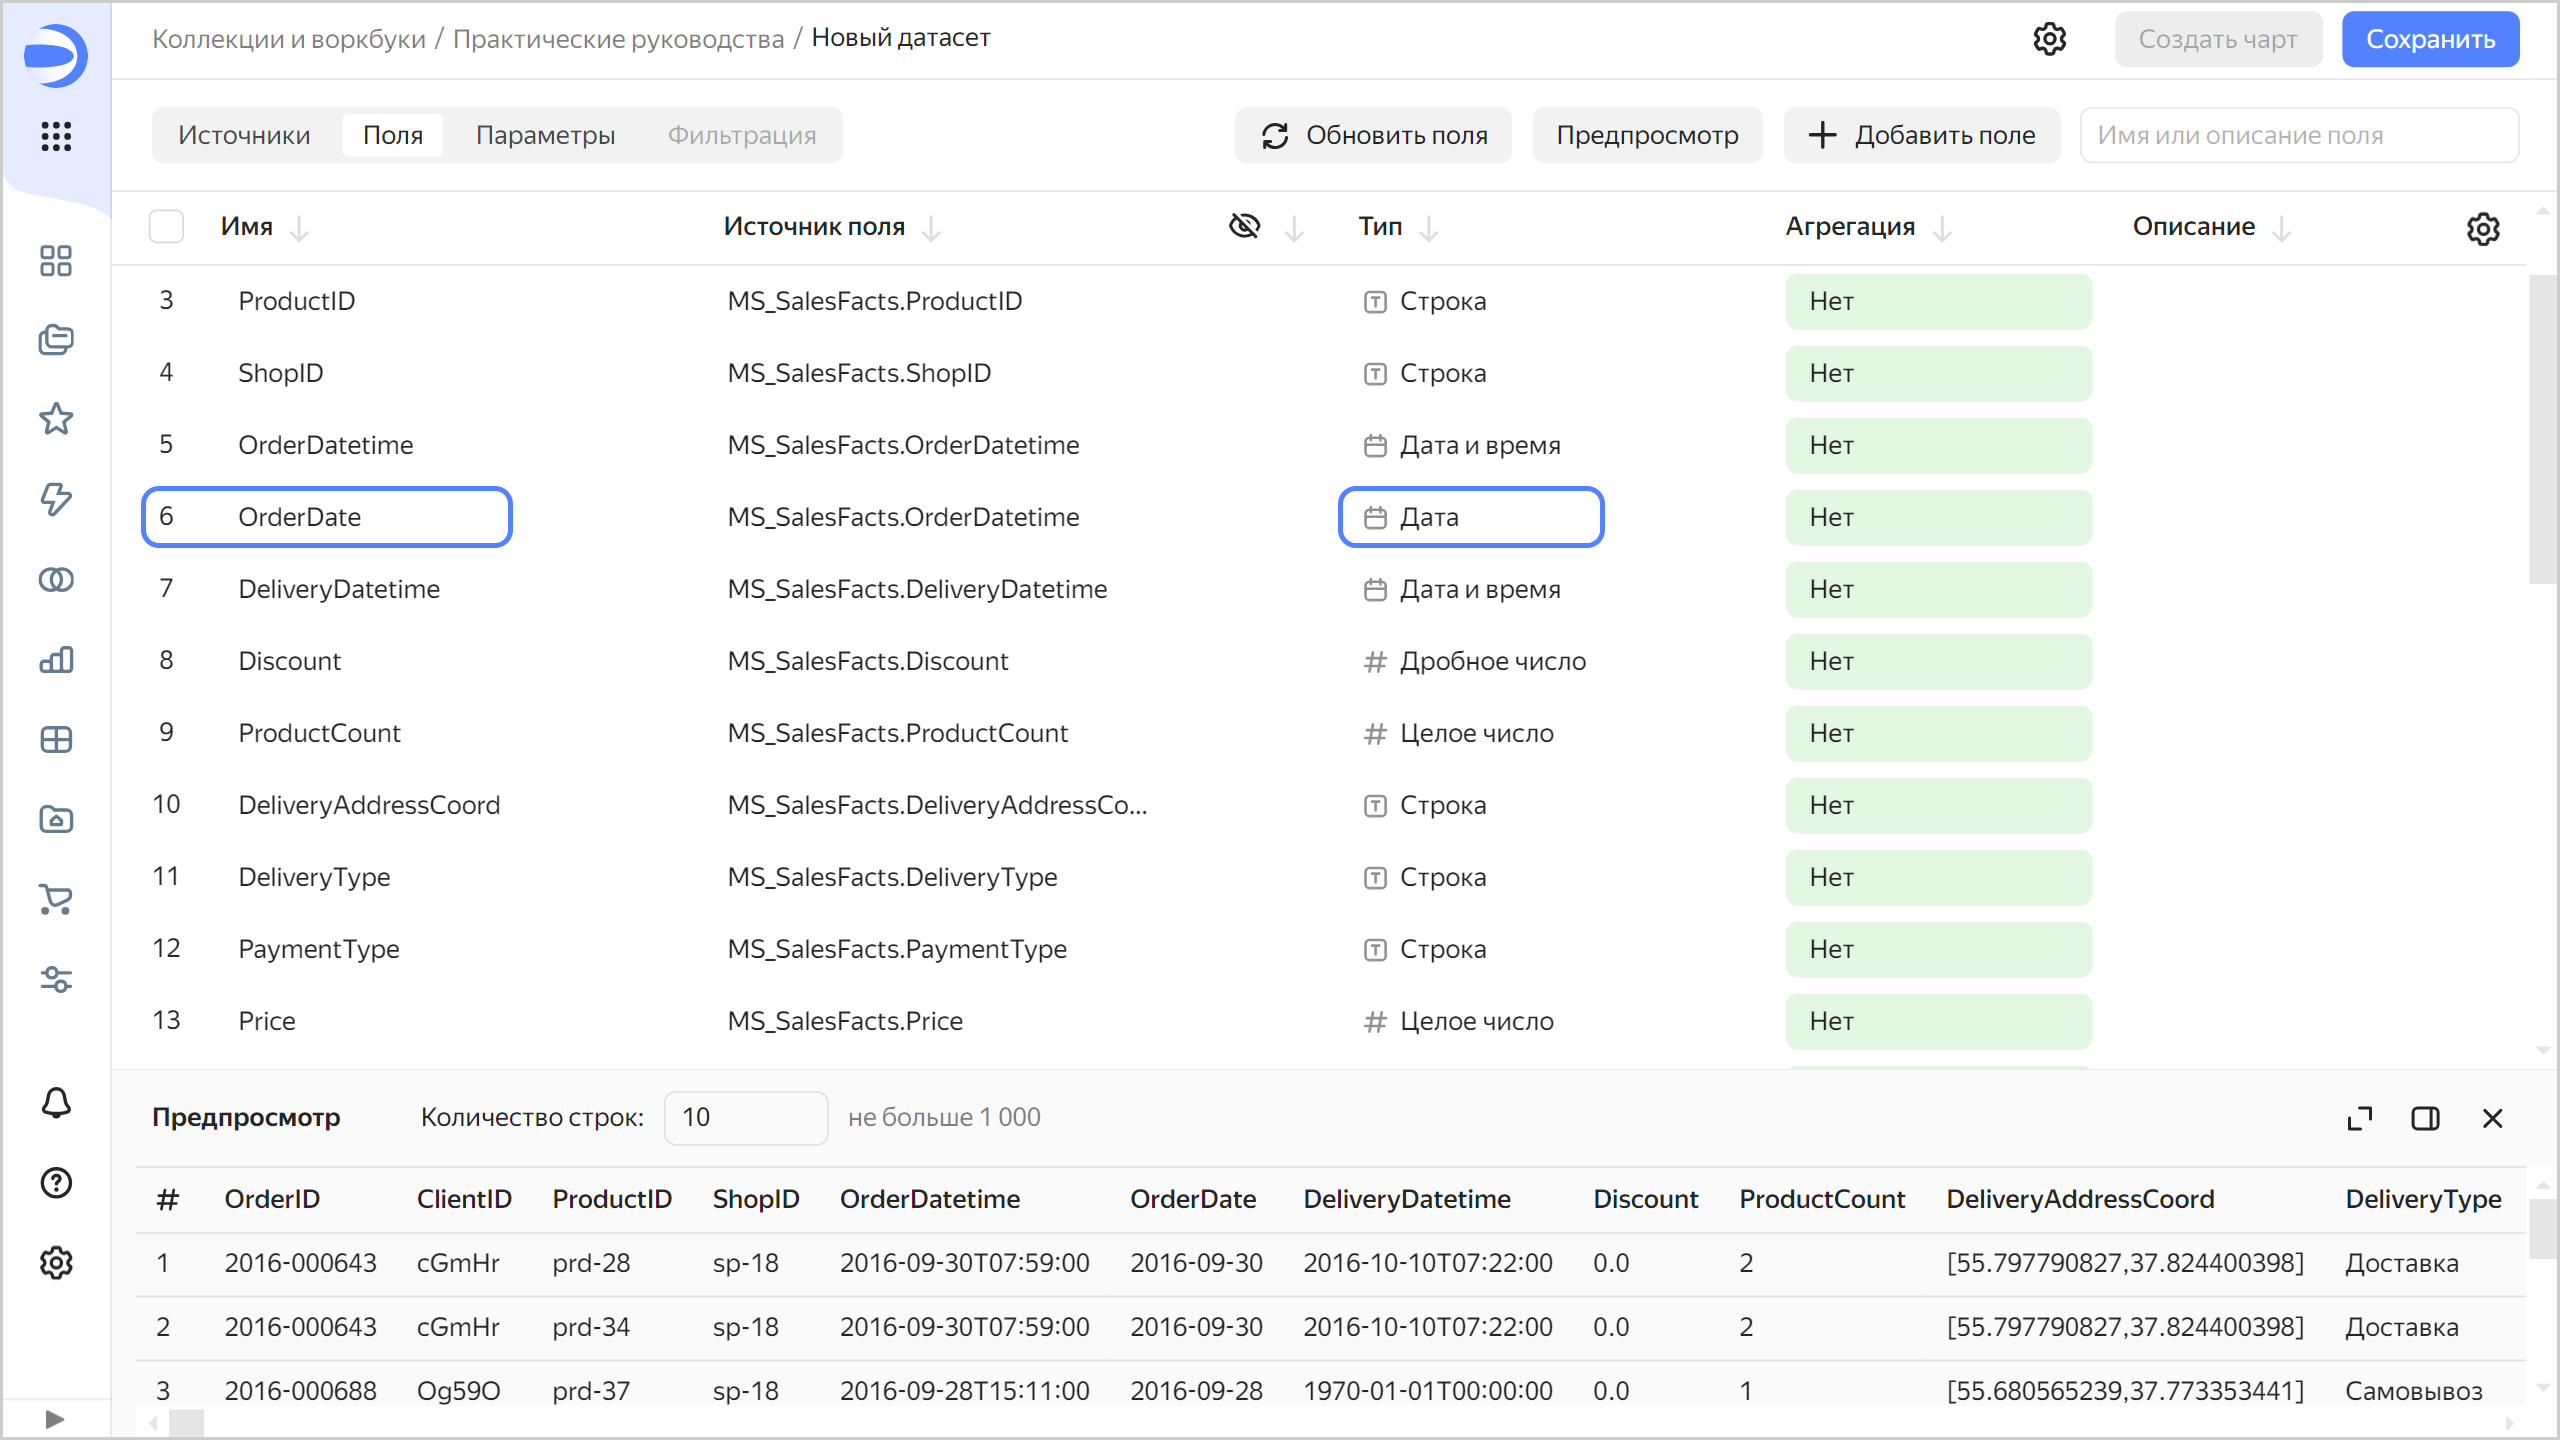This screenshot has height=1440, width=2560.
Task: Open charts section in sidebar
Action: (56, 660)
